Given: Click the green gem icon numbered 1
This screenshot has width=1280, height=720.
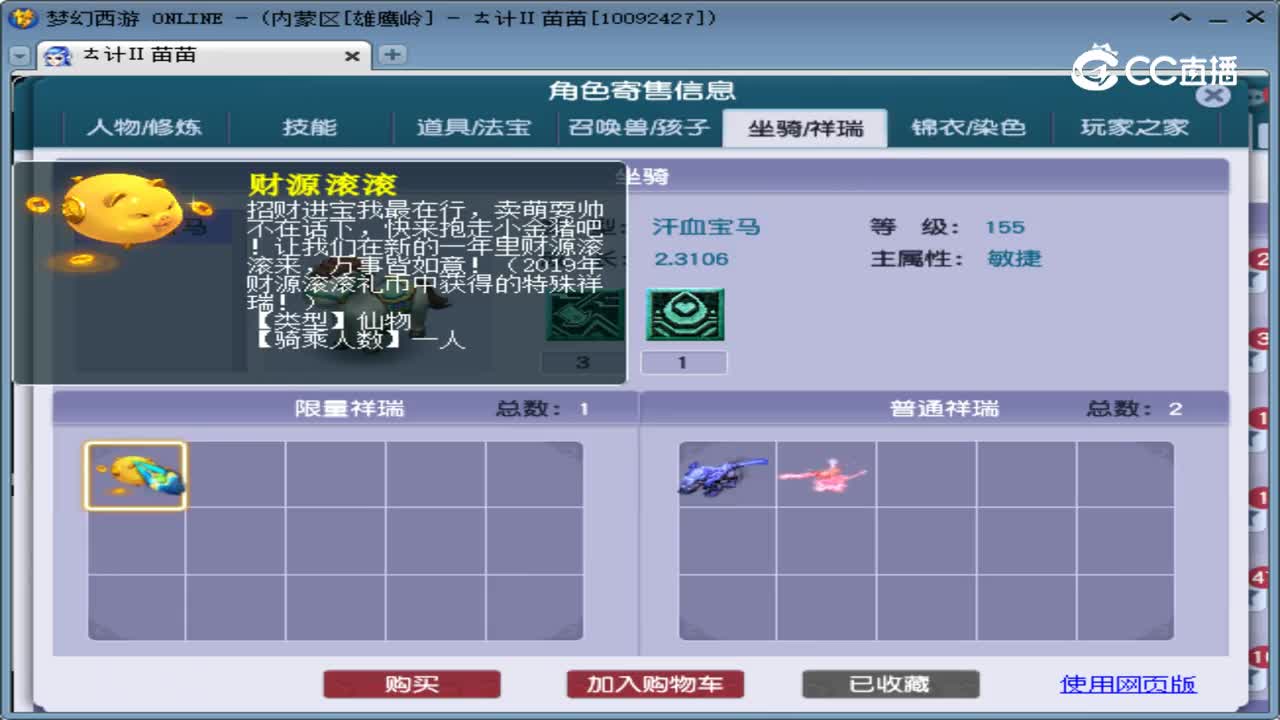Looking at the screenshot, I should (x=685, y=314).
